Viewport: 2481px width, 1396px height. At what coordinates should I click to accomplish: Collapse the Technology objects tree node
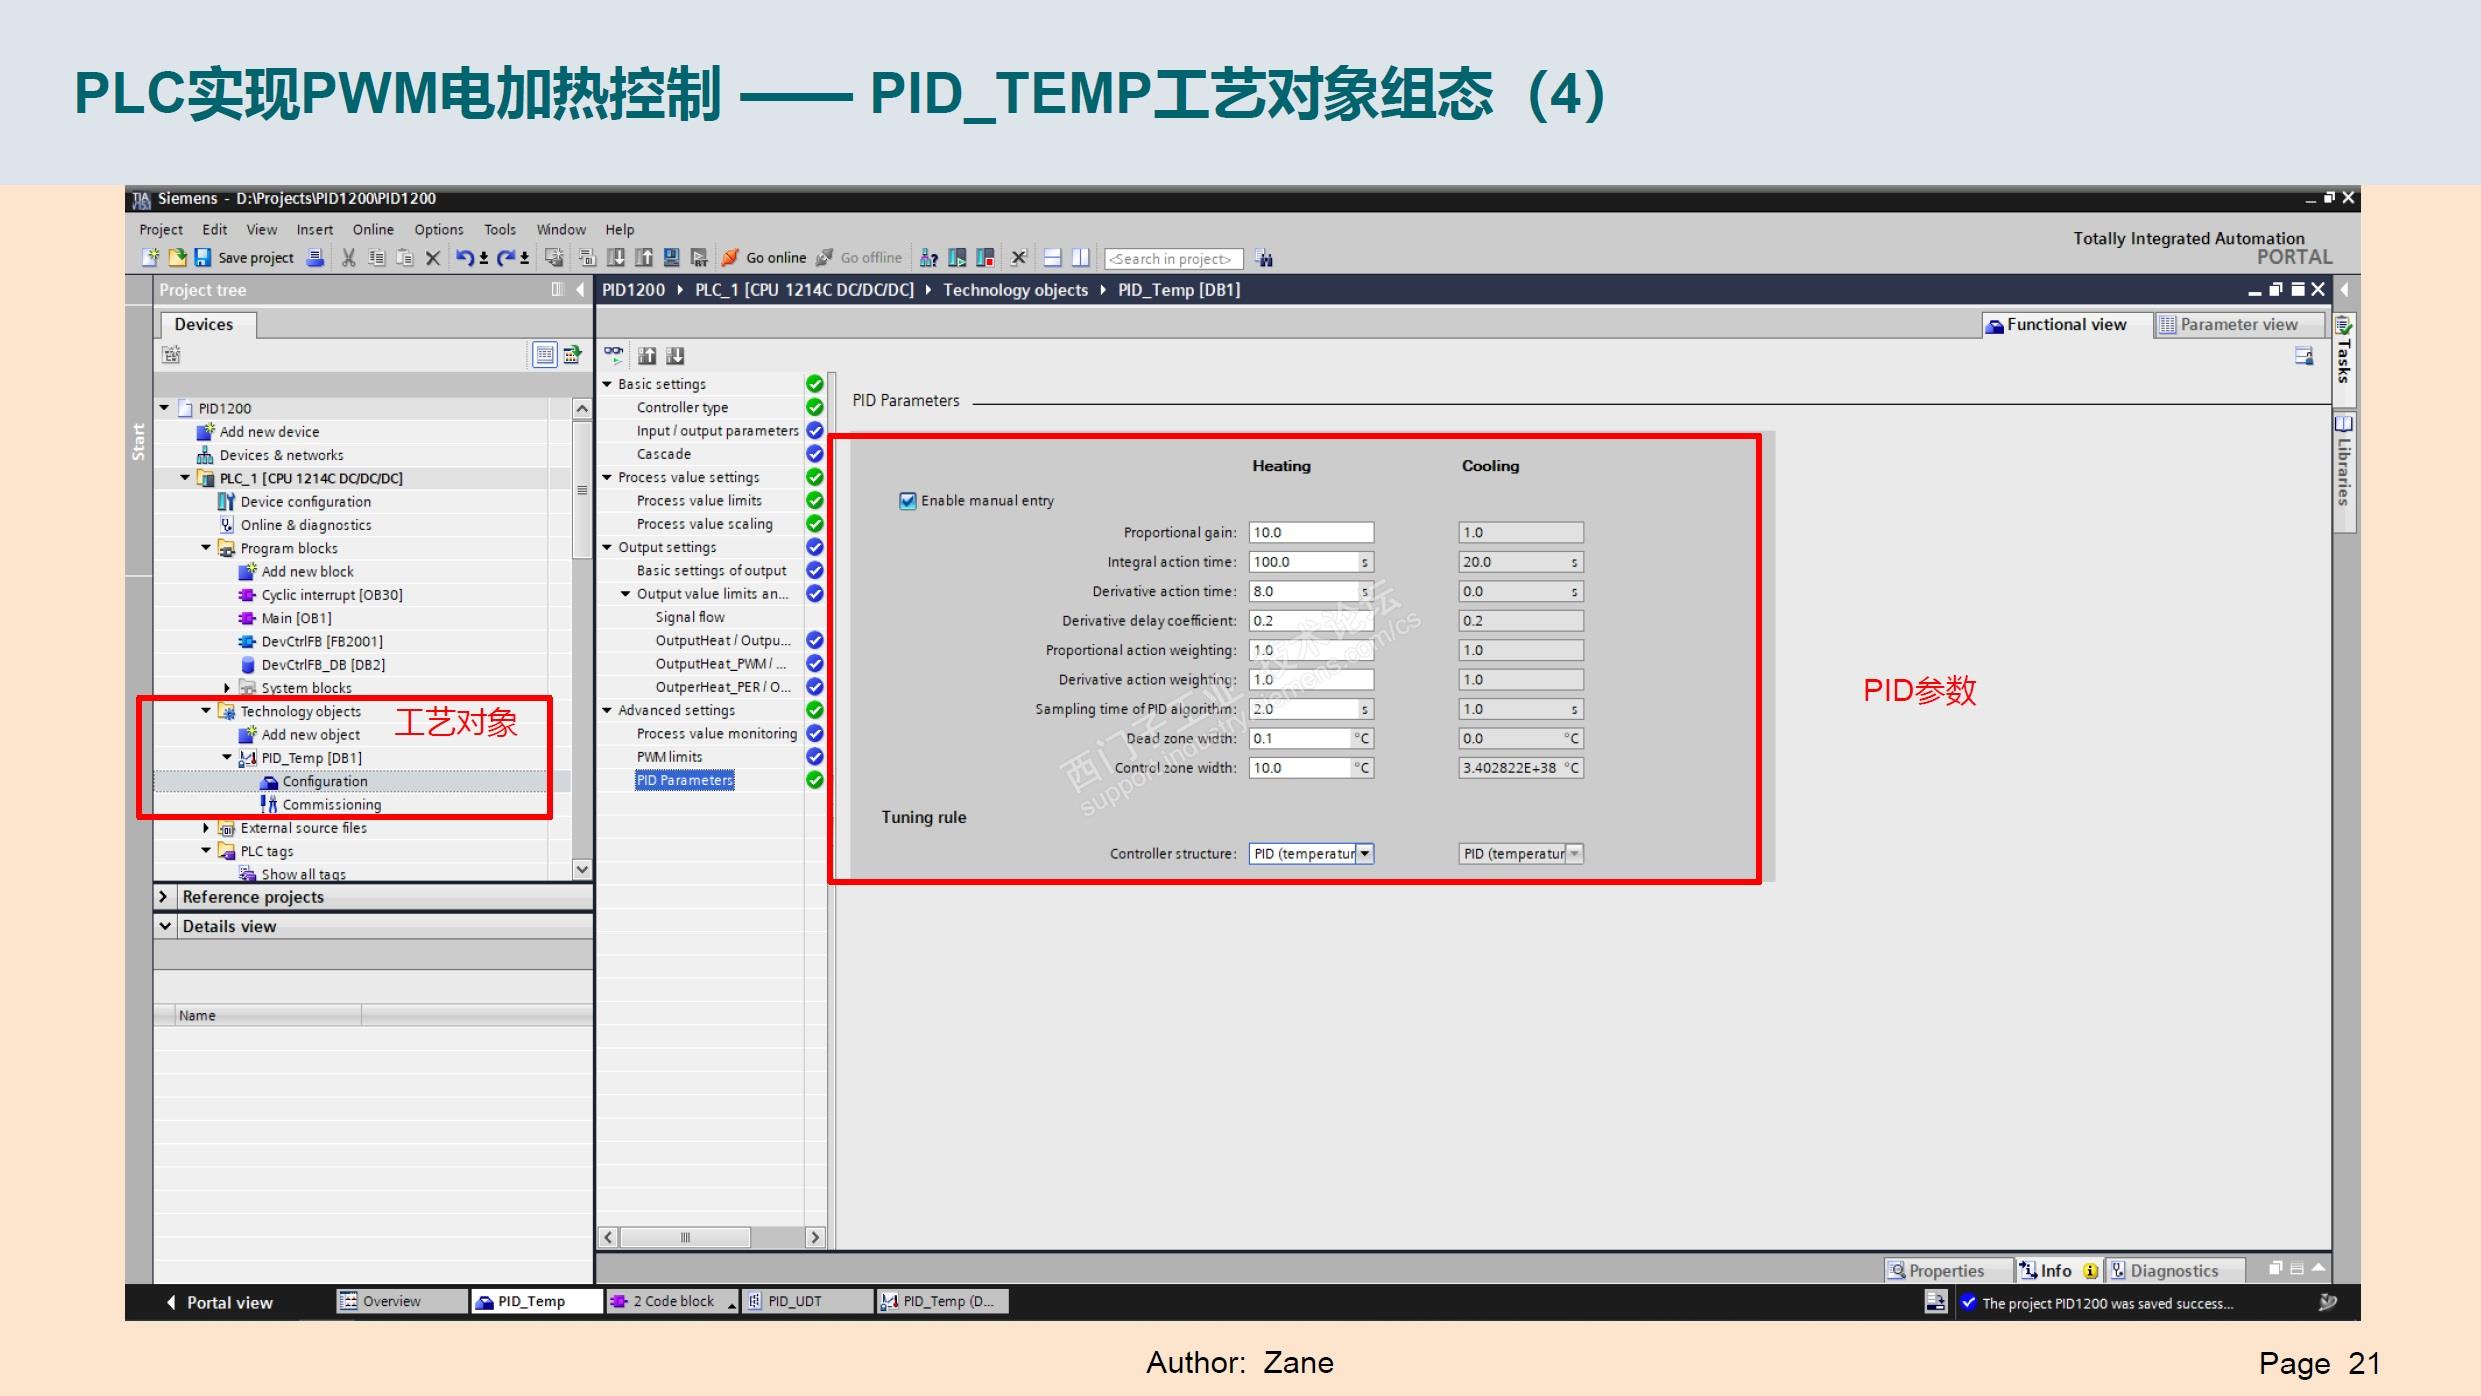tap(206, 711)
